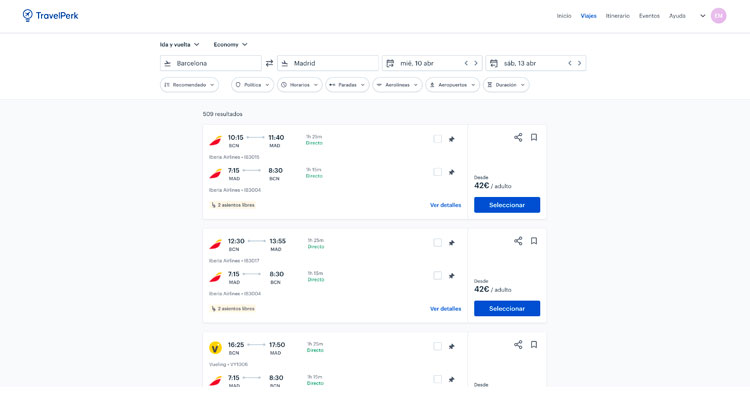The width and height of the screenshot is (750, 415).
Task: Click the sáb. 13 abr return date
Action: tap(520, 63)
